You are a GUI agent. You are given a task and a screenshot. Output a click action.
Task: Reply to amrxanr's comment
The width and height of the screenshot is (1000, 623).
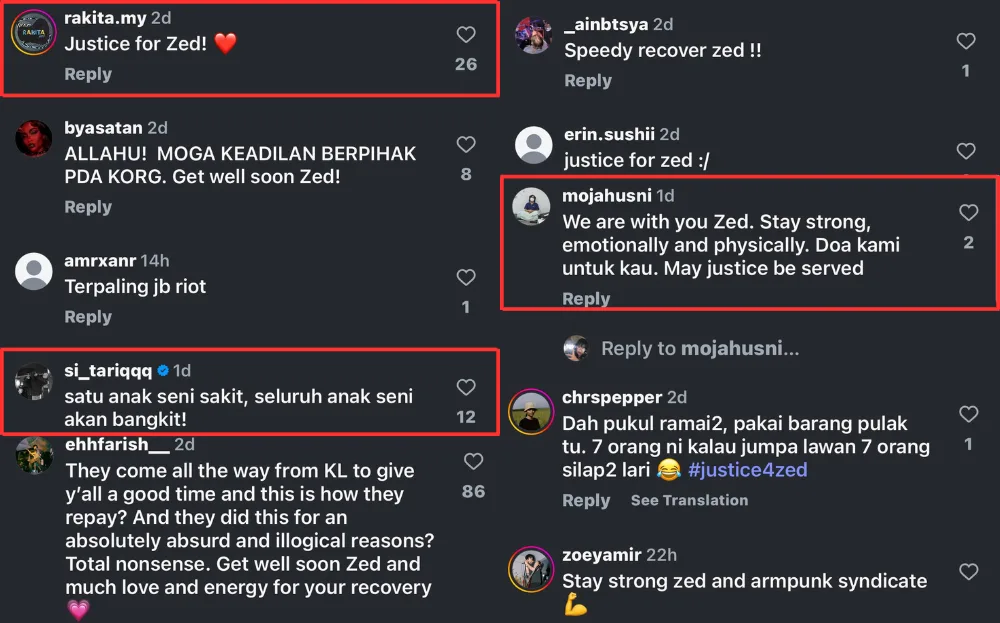(x=88, y=317)
